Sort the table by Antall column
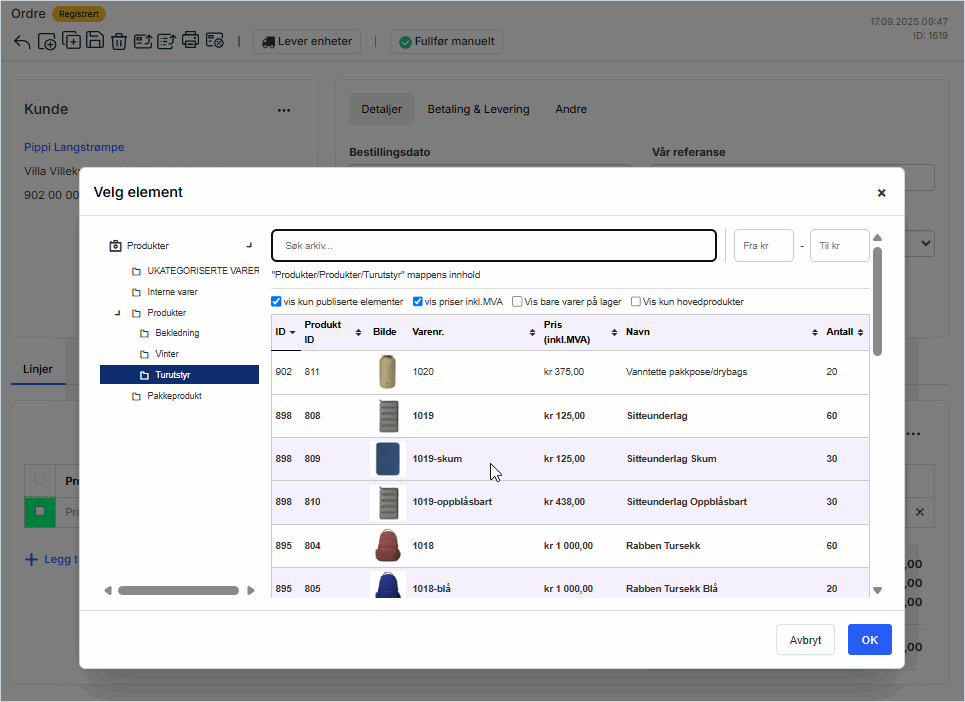This screenshot has height=702, width=965. (860, 332)
